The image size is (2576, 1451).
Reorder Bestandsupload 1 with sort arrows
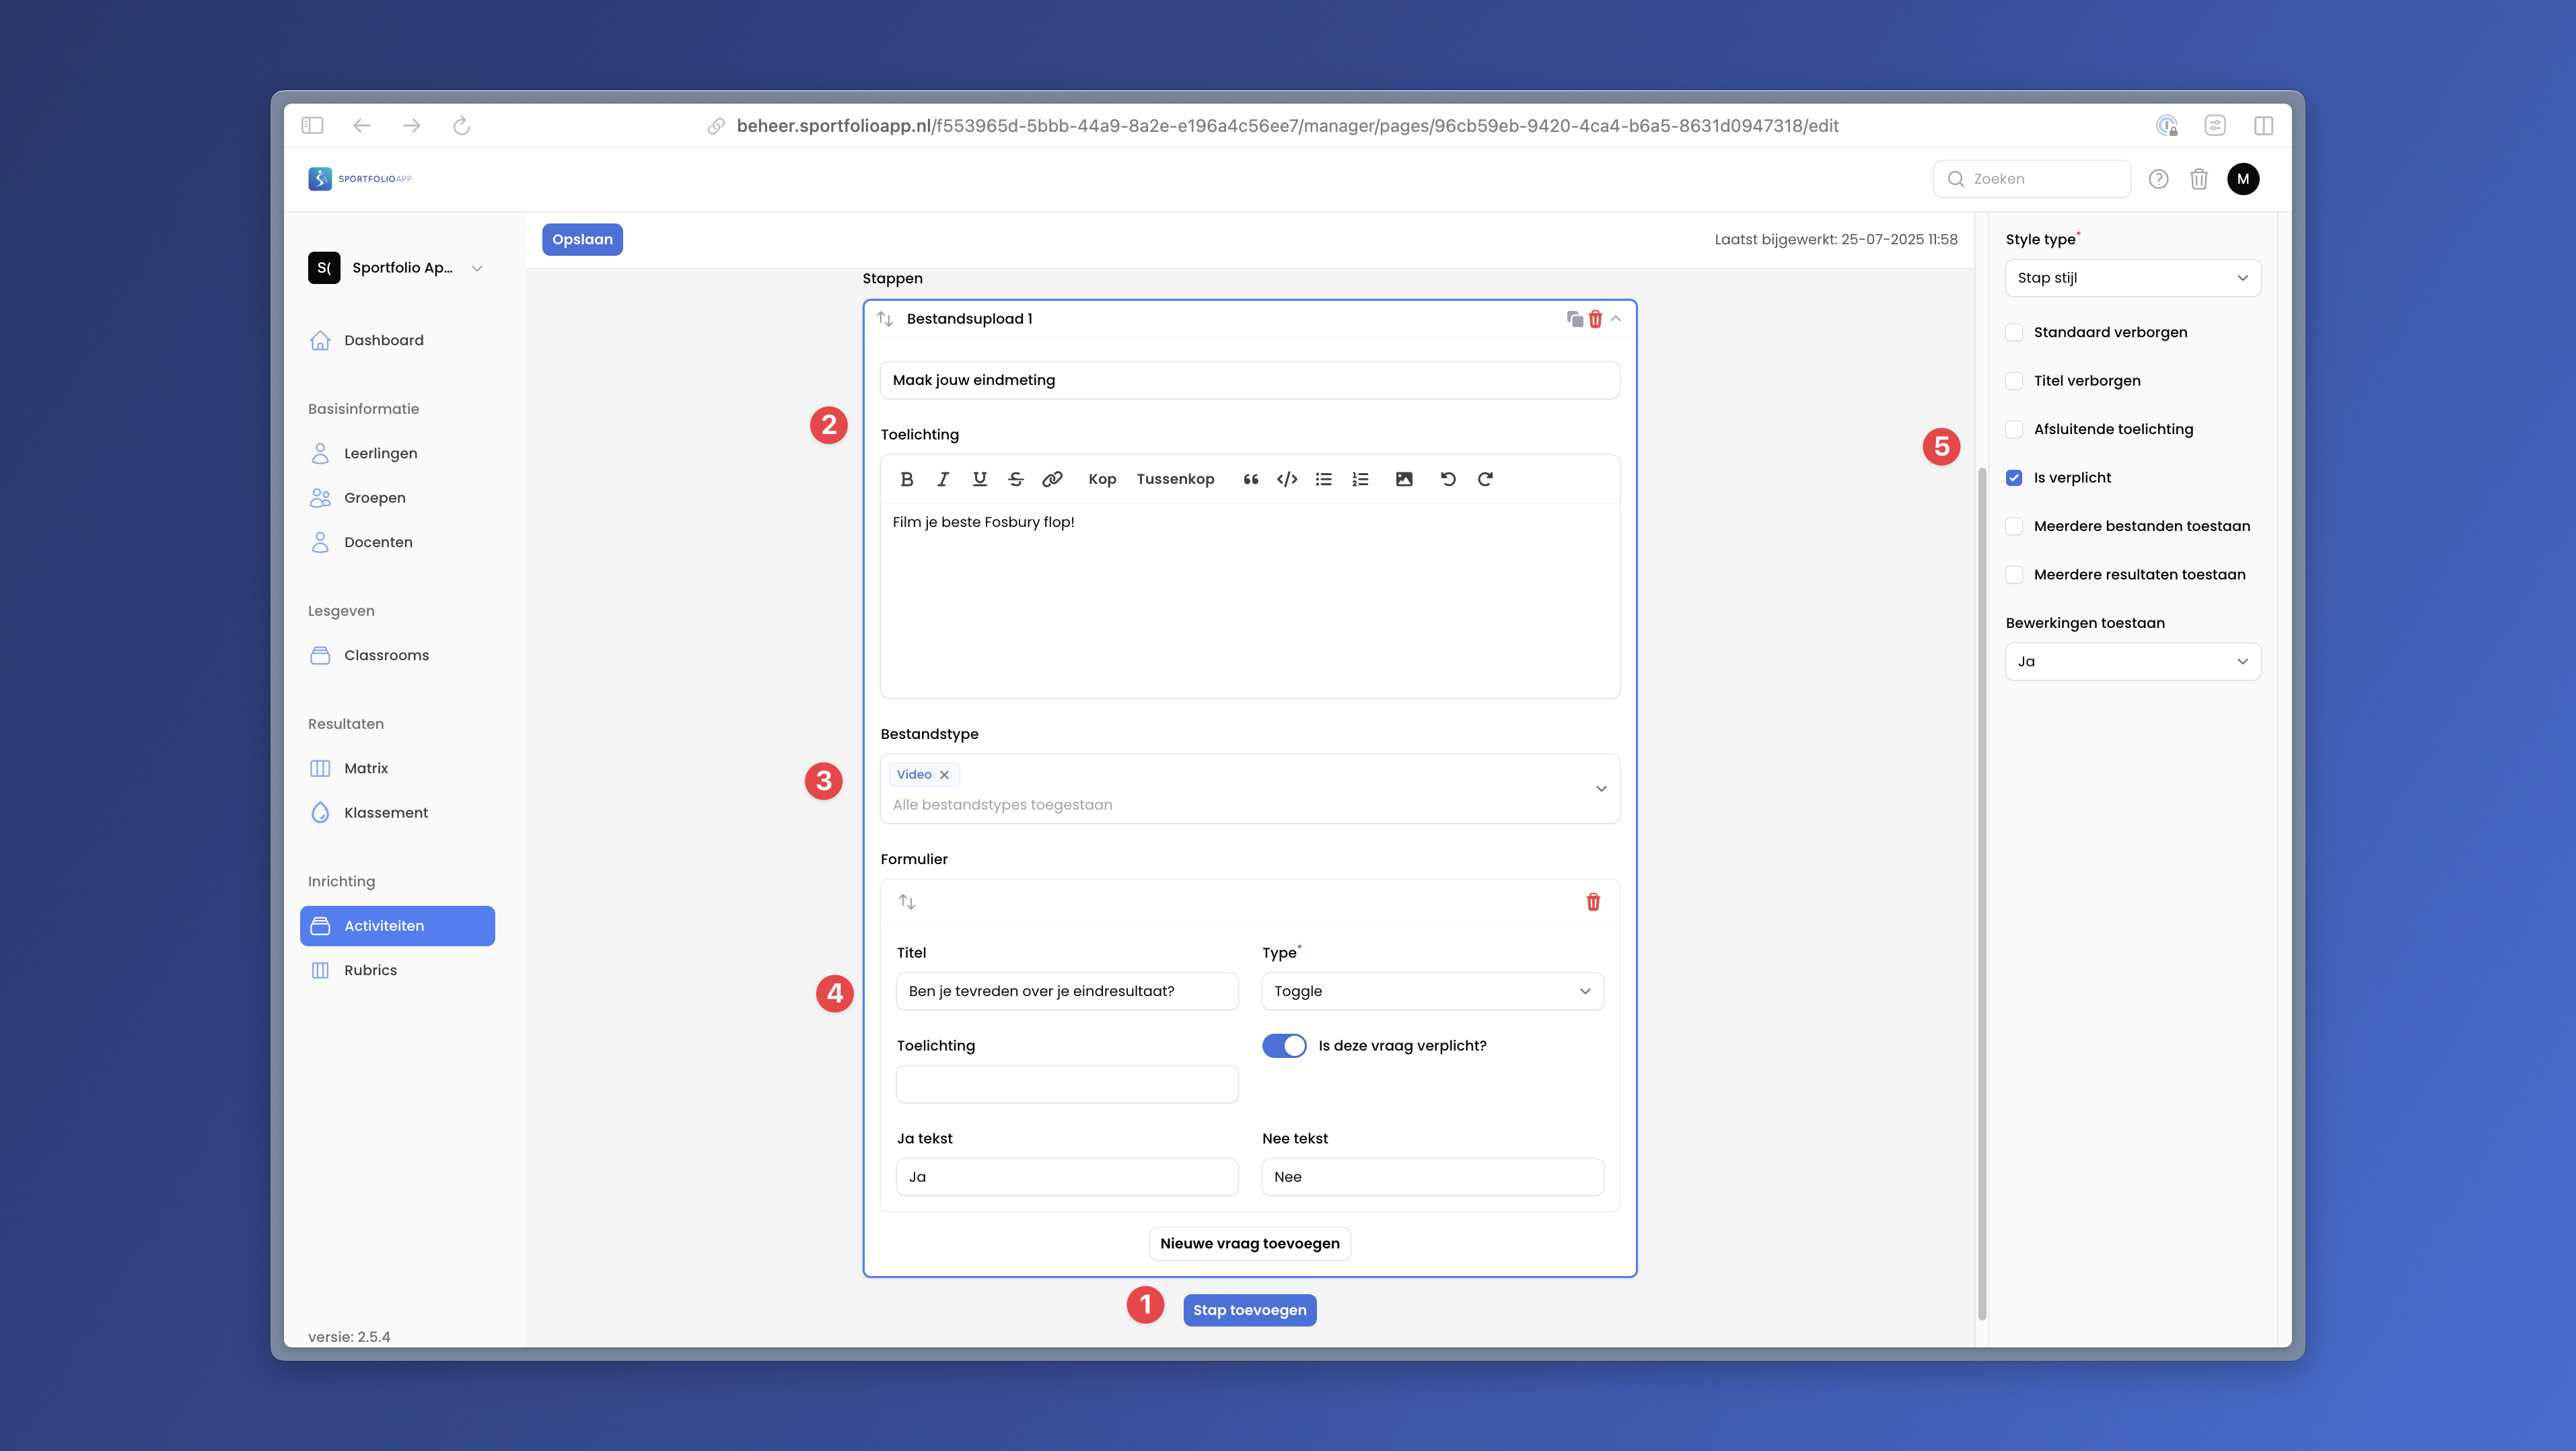[x=885, y=319]
